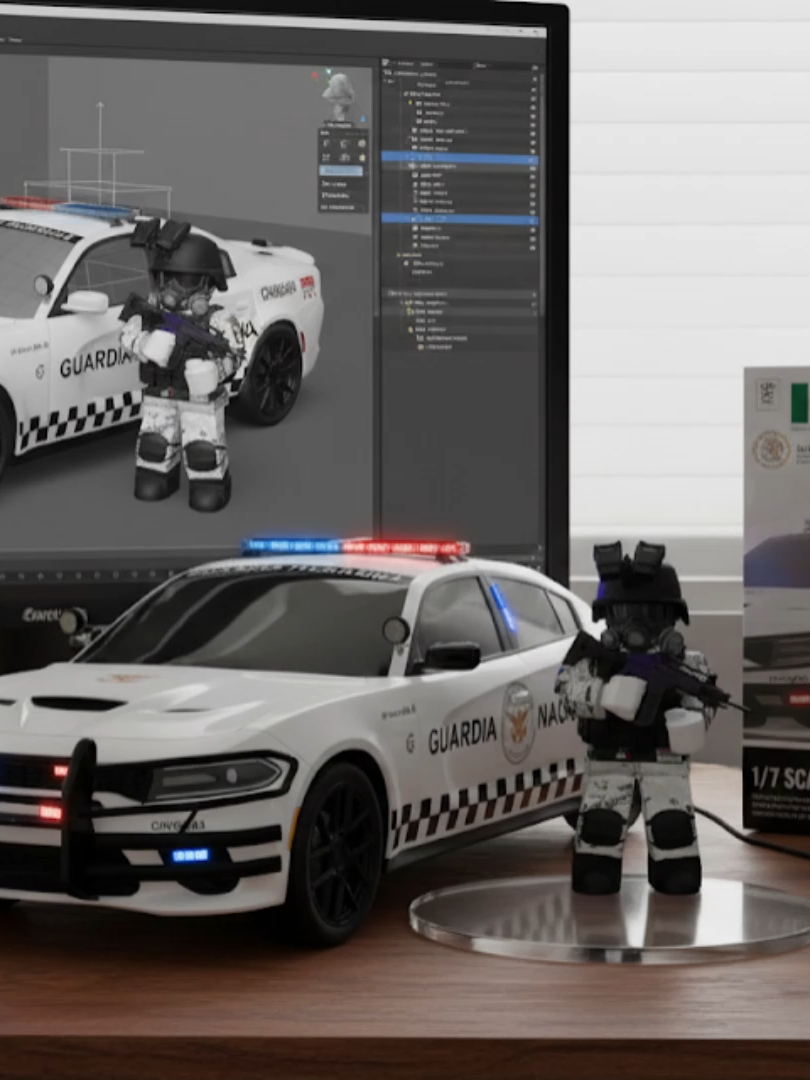Click the red X-axis dot on navigation gizmo
The width and height of the screenshot is (810, 1080).
point(315,76)
